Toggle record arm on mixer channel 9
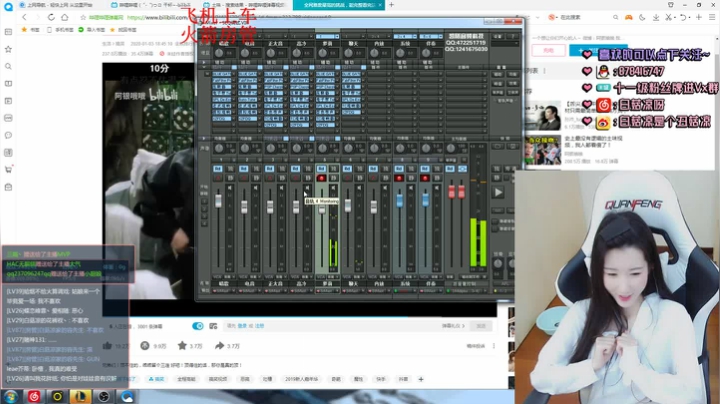Image resolution: width=720 pixels, height=404 pixels. 425,178
